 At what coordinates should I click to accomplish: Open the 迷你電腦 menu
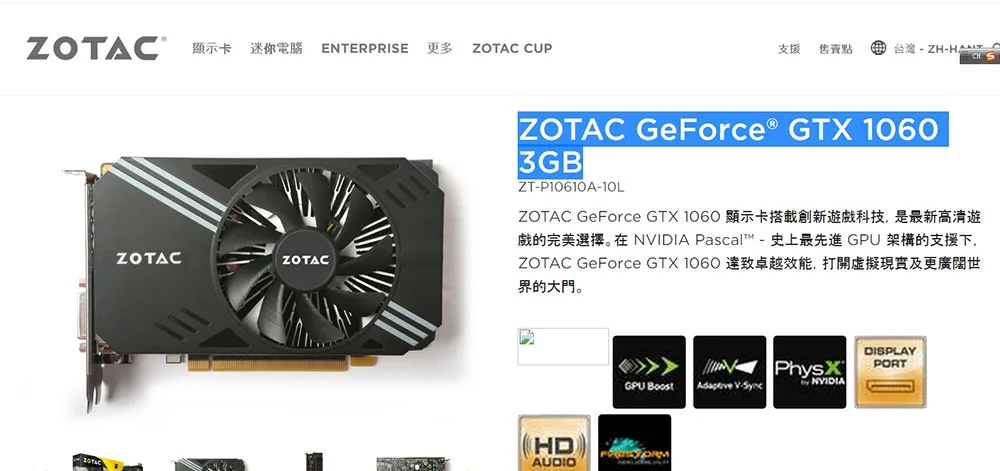[x=276, y=48]
